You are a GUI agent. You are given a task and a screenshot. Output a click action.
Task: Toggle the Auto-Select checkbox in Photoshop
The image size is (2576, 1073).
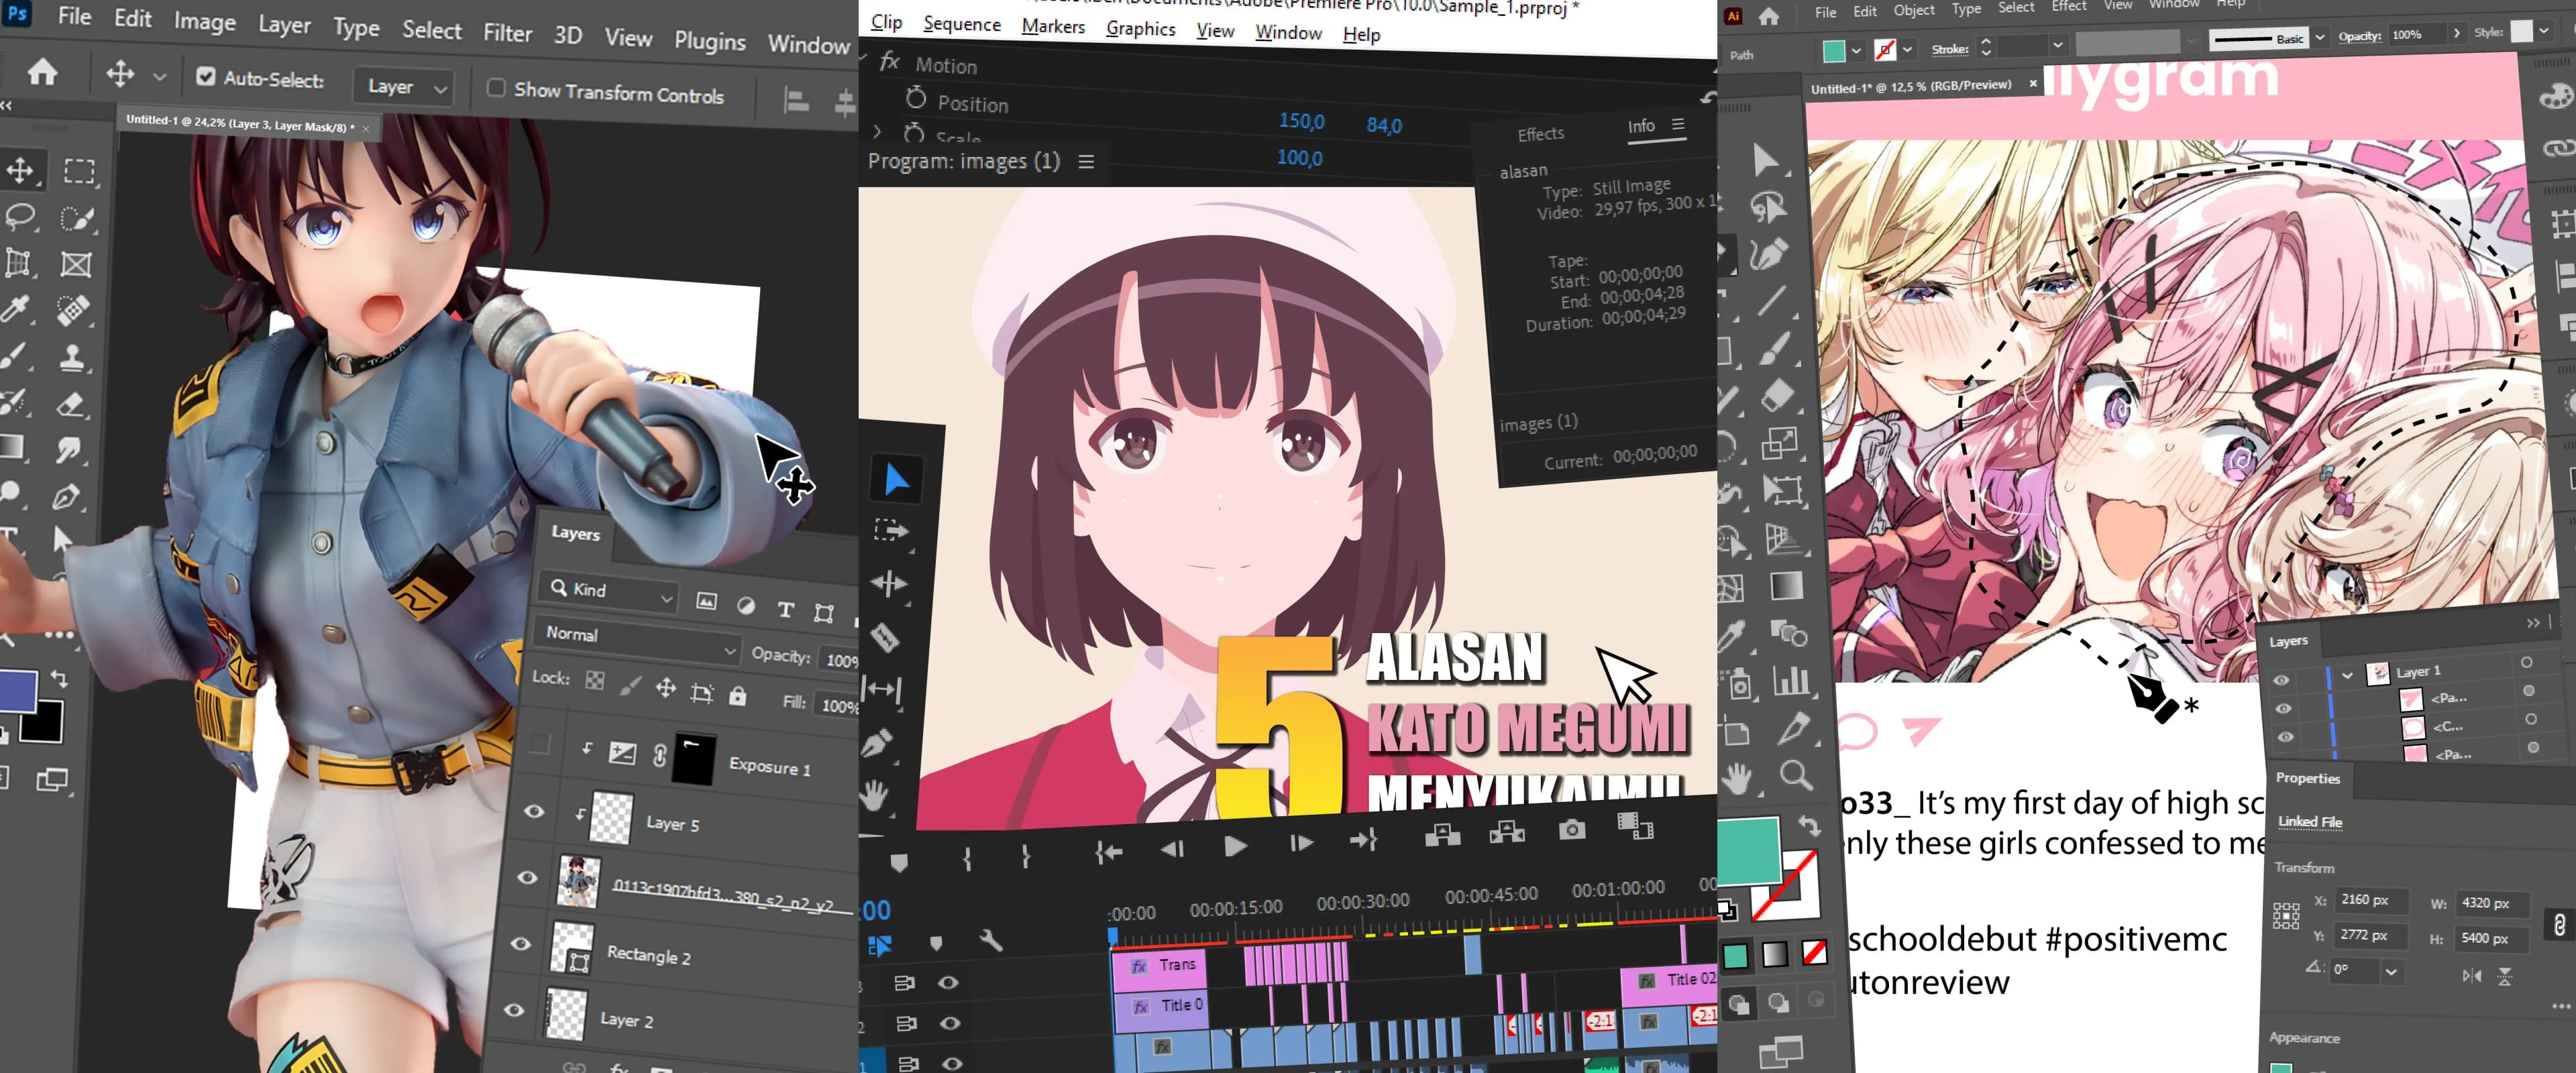pyautogui.click(x=206, y=76)
